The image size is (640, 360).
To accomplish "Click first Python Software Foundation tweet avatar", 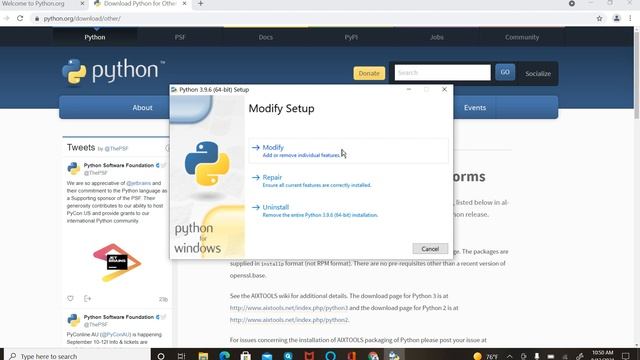I will 73,168.
